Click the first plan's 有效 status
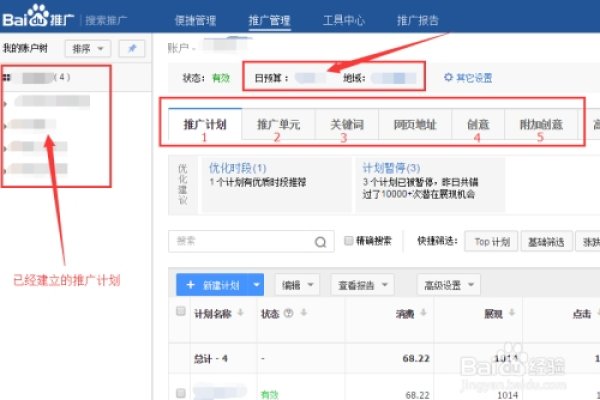 click(x=269, y=394)
